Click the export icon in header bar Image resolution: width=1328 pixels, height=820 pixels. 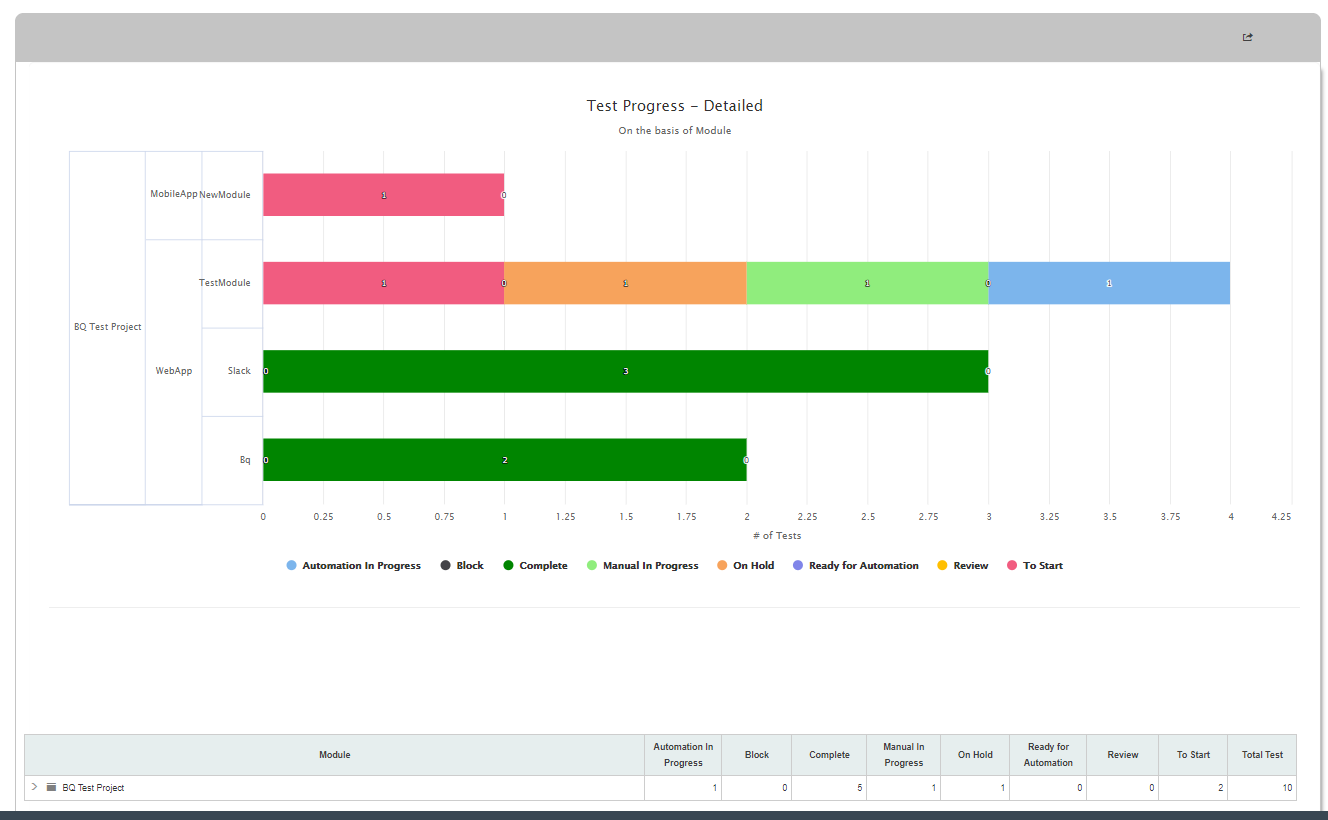pos(1247,37)
